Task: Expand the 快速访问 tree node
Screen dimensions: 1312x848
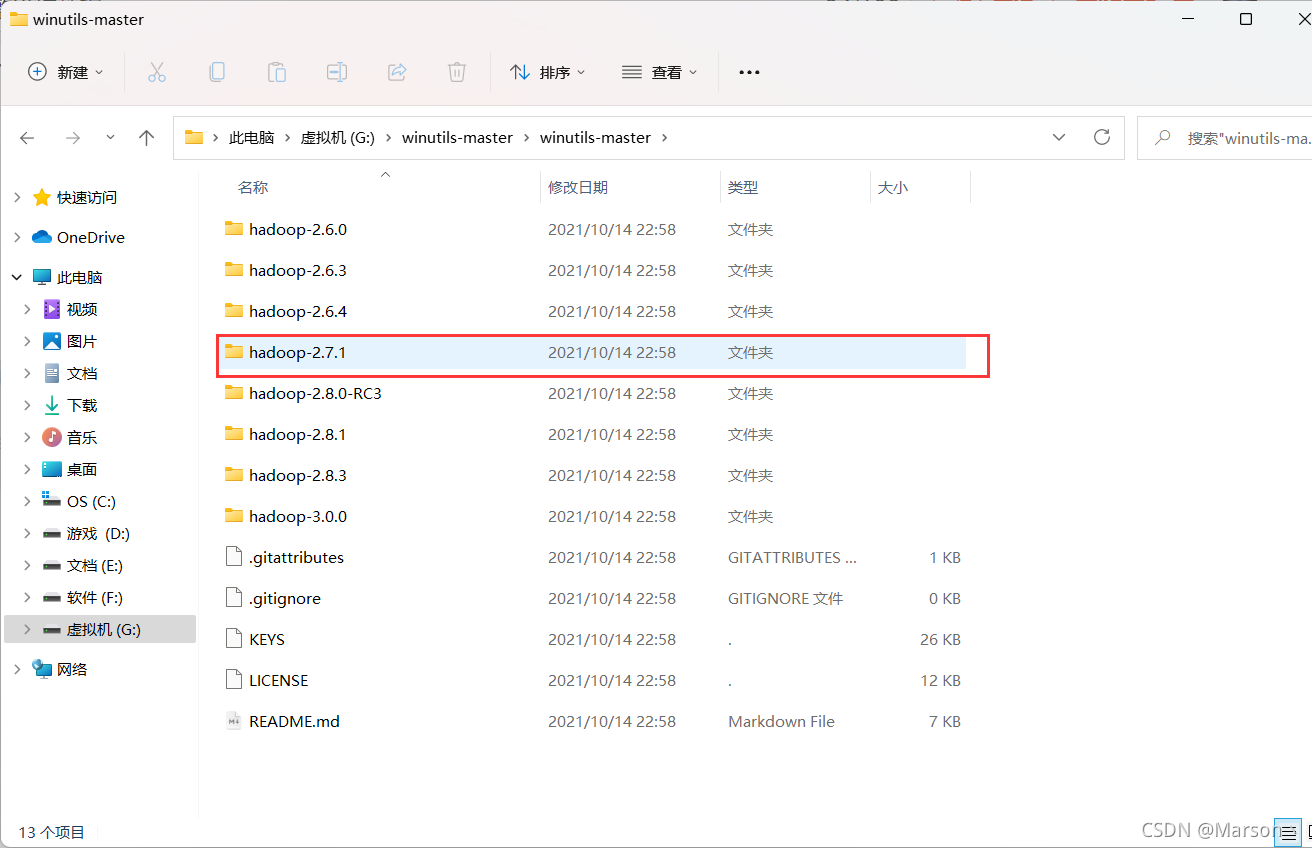Action: tap(16, 197)
